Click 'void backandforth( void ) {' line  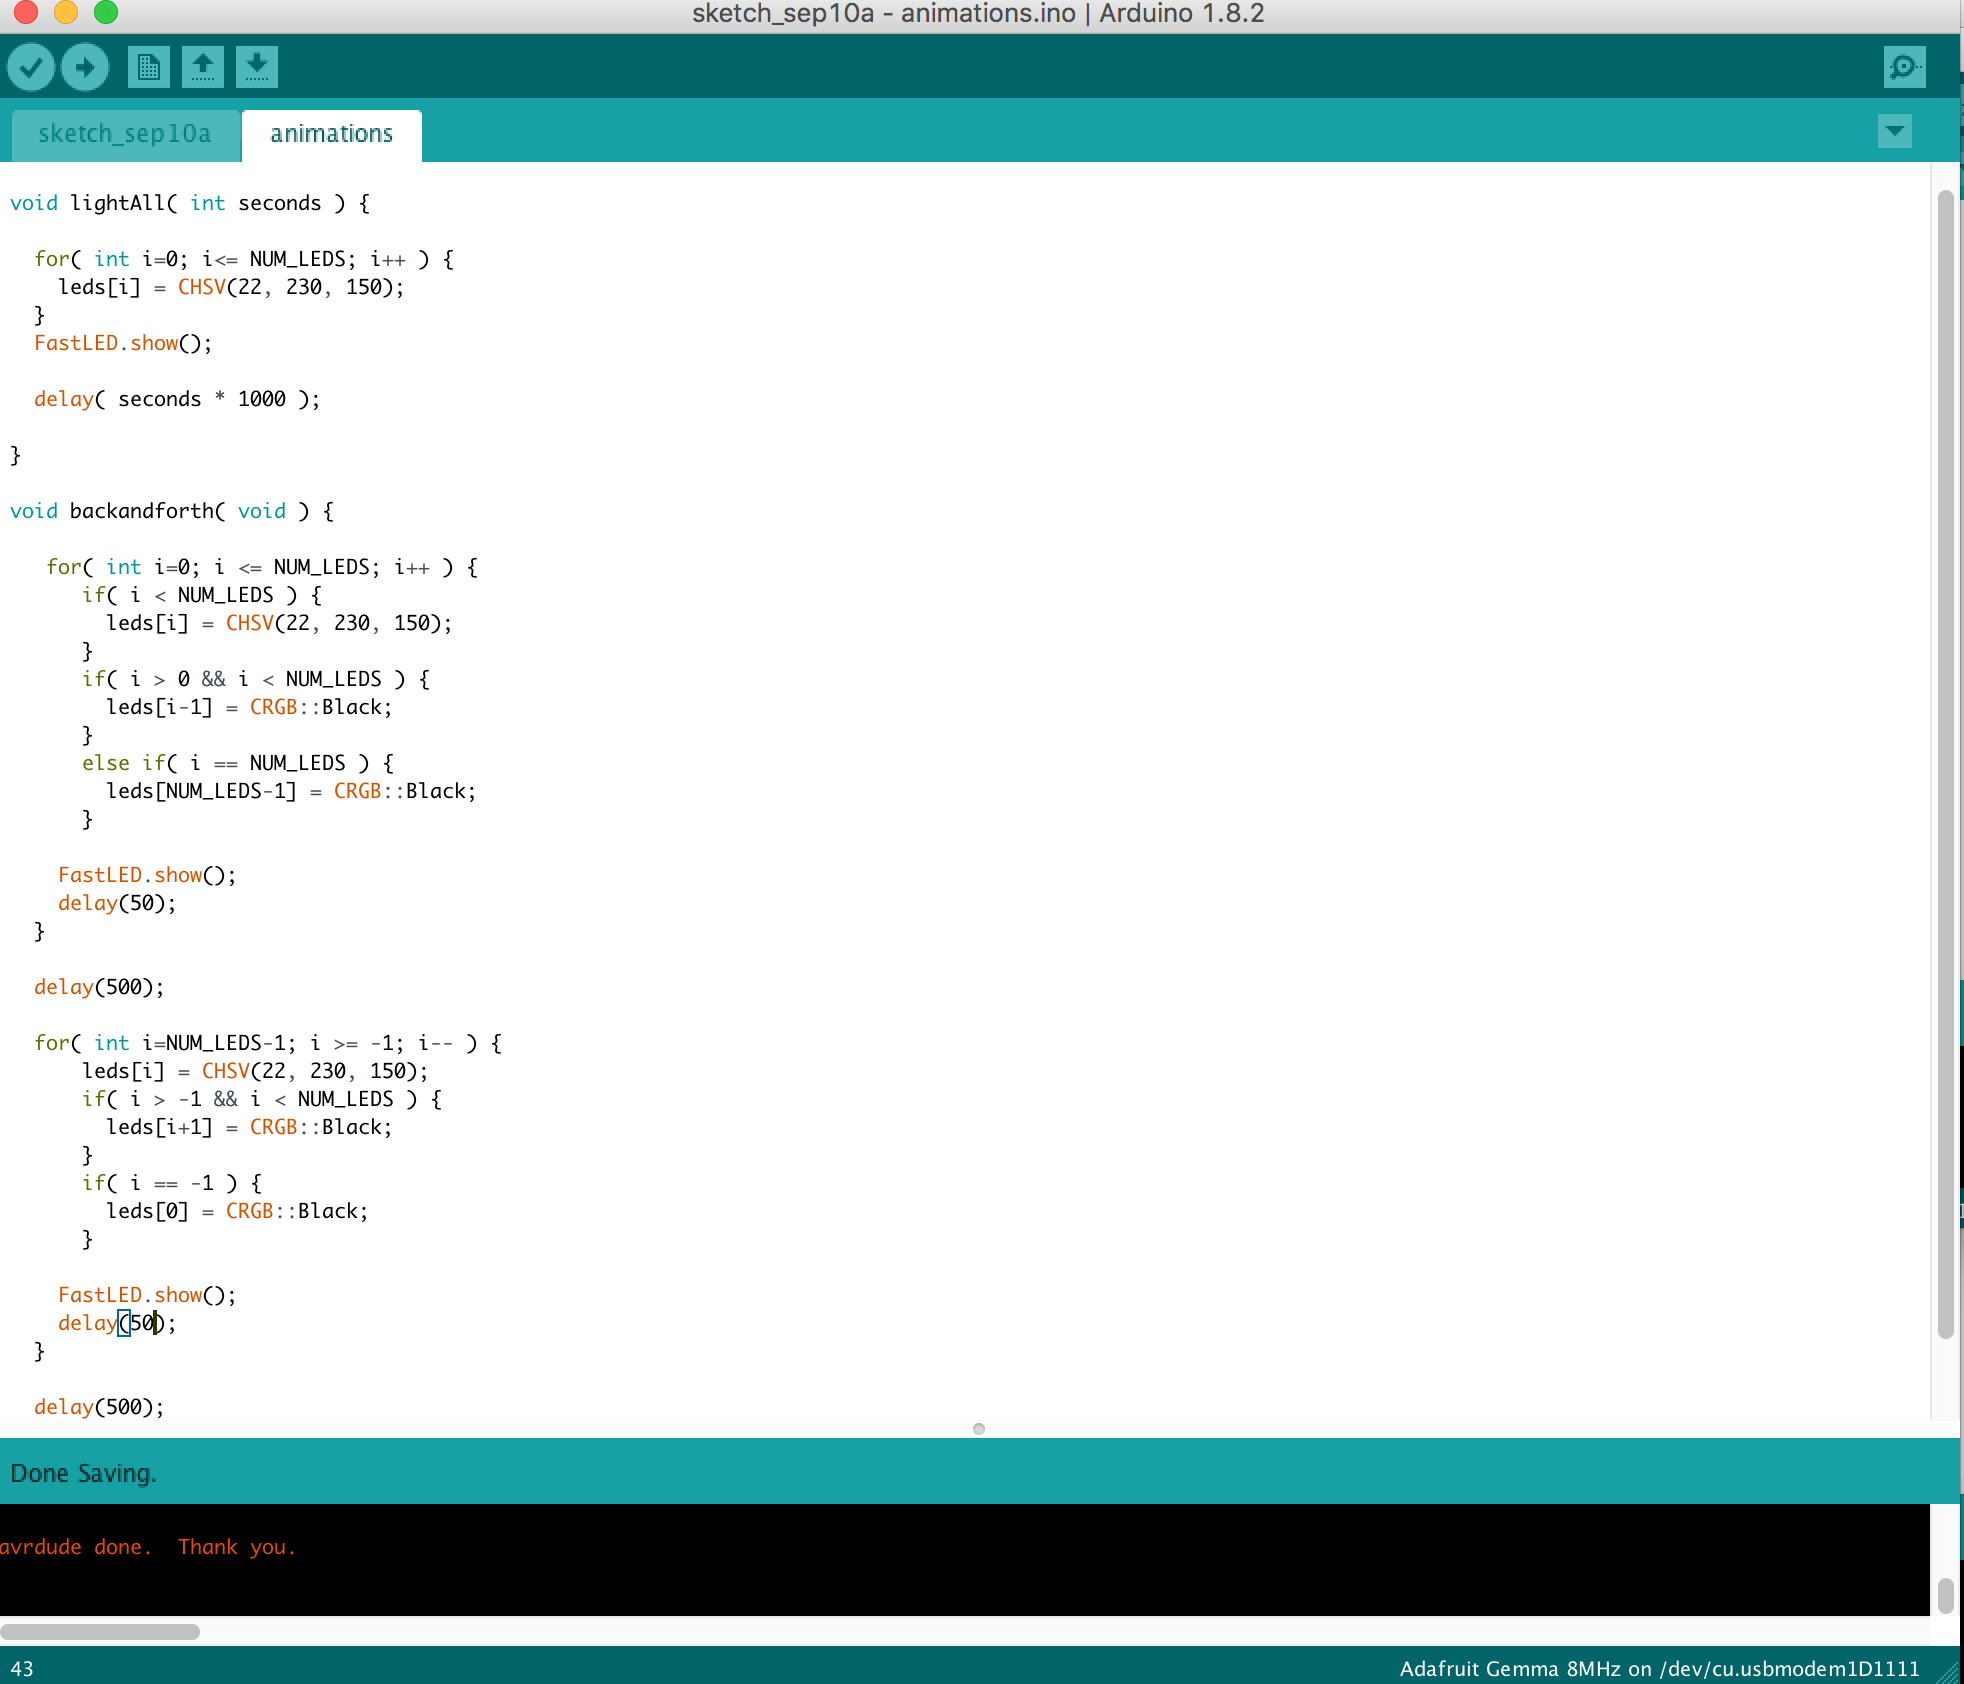click(x=172, y=511)
